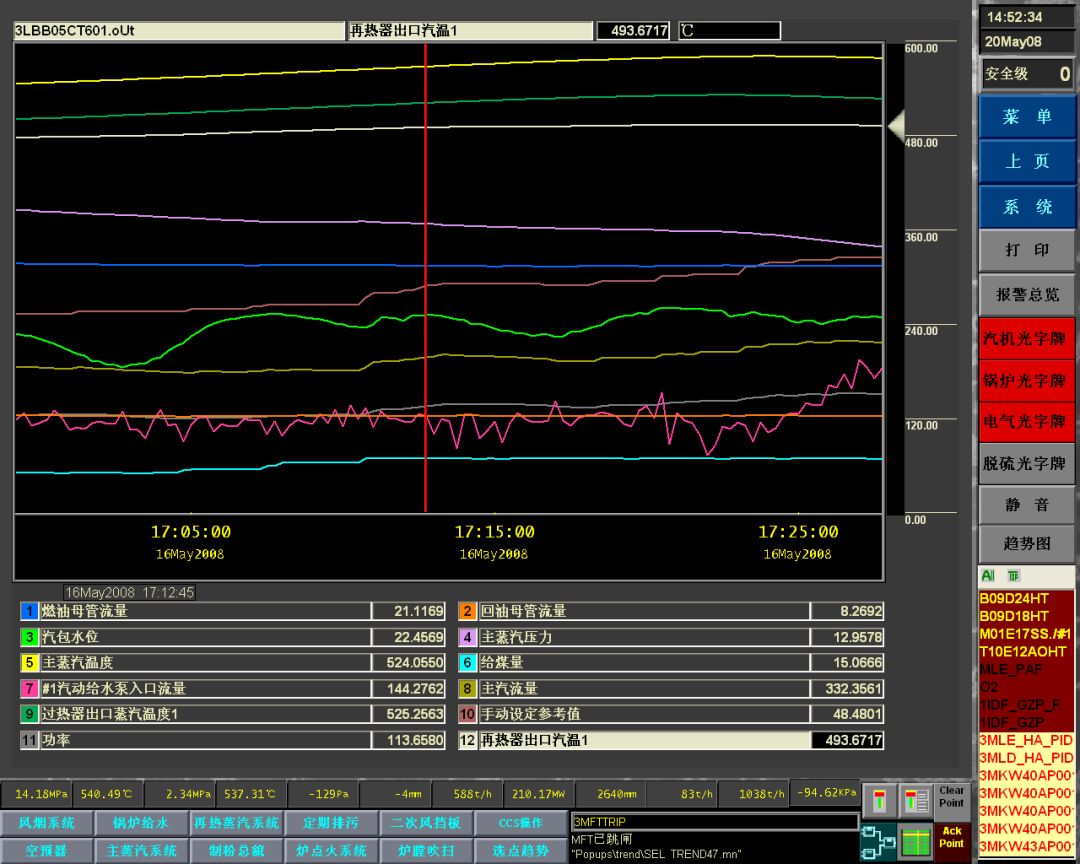Select pen 9 dark green swatch 过热器出口蒸汽温度1
This screenshot has height=864, width=1080.
point(29,714)
